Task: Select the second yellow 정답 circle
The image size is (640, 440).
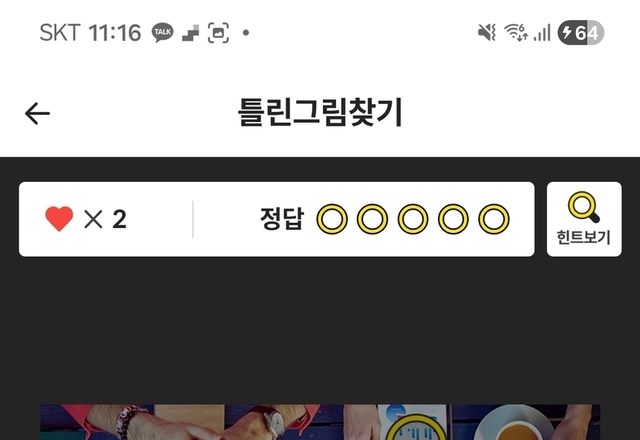Action: point(372,219)
